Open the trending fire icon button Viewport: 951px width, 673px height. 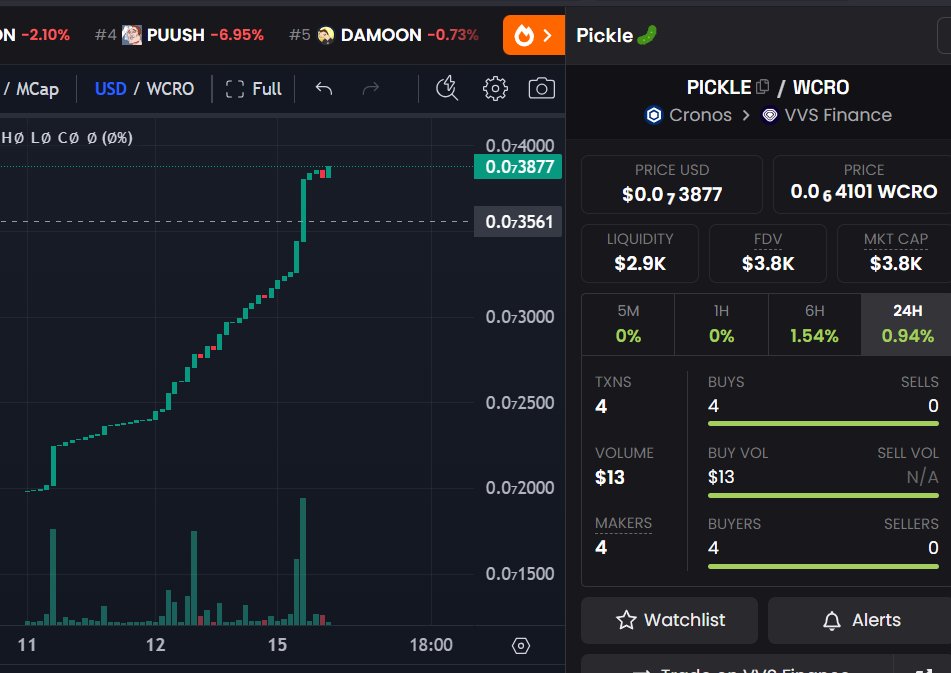click(534, 35)
